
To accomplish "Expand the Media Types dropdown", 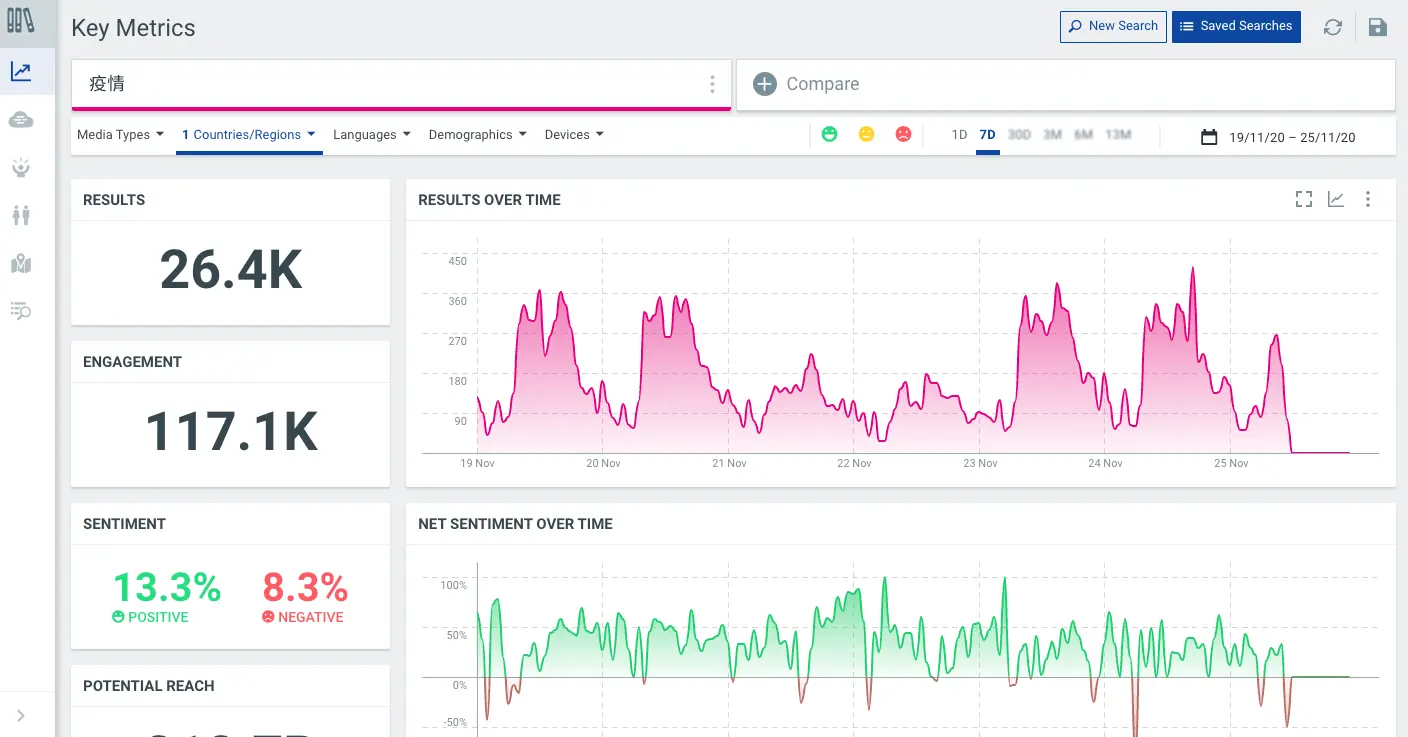I will [120, 135].
